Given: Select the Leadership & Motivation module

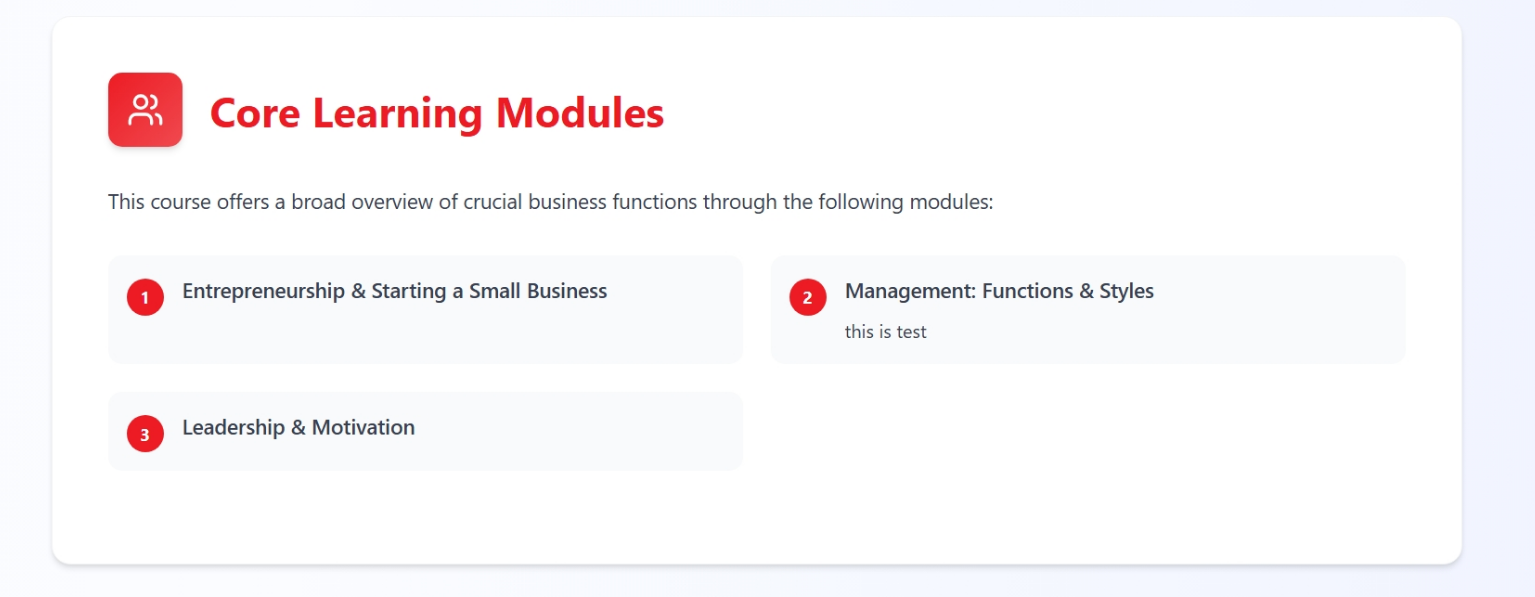Looking at the screenshot, I should click(298, 427).
